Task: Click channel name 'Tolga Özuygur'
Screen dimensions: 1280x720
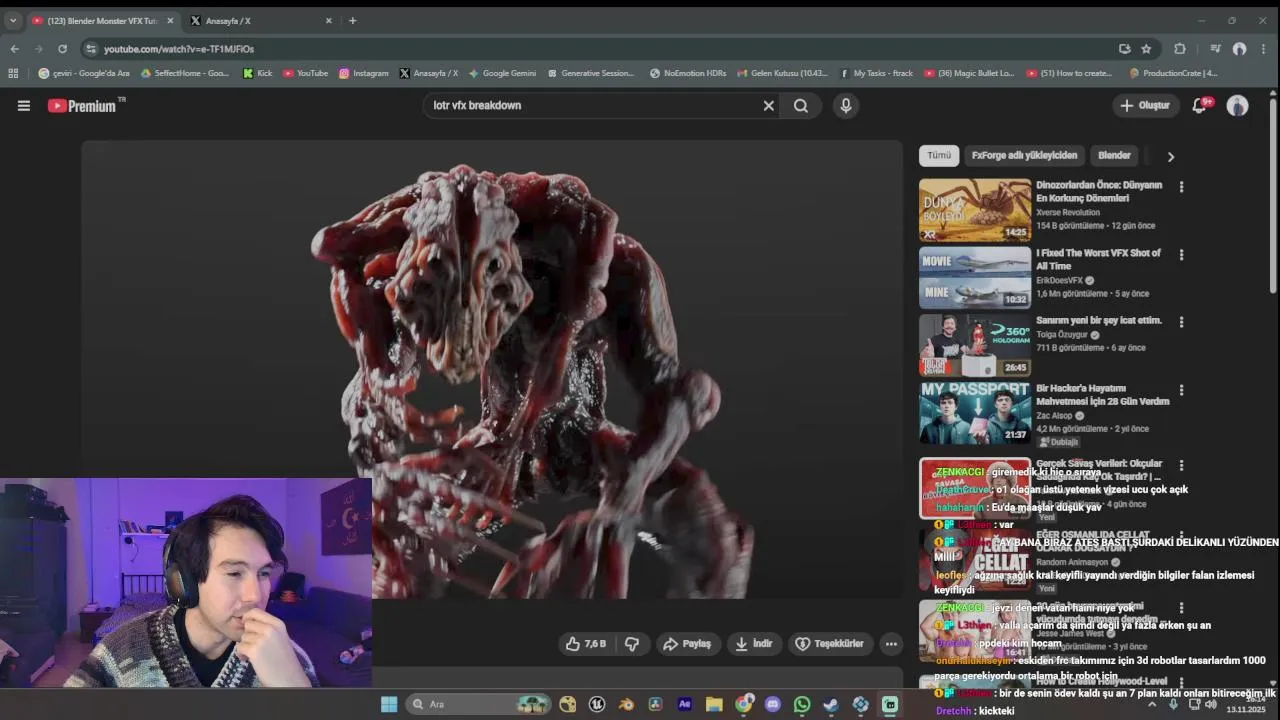Action: point(1063,335)
